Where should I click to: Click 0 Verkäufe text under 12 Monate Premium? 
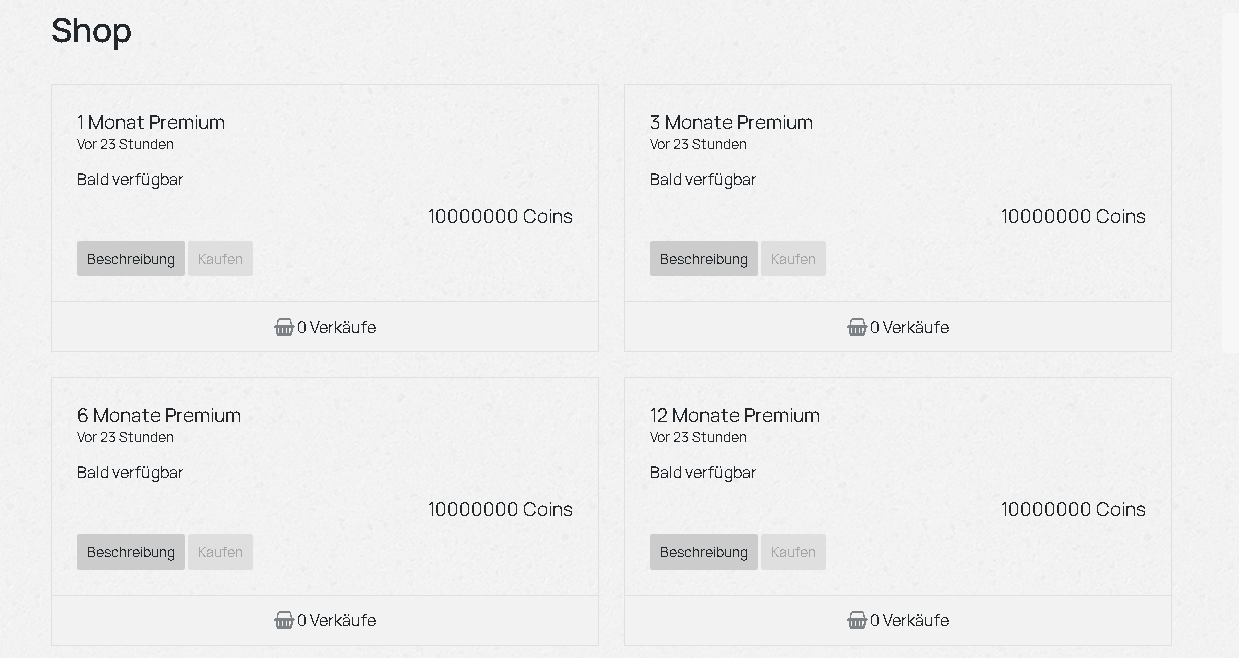(910, 620)
